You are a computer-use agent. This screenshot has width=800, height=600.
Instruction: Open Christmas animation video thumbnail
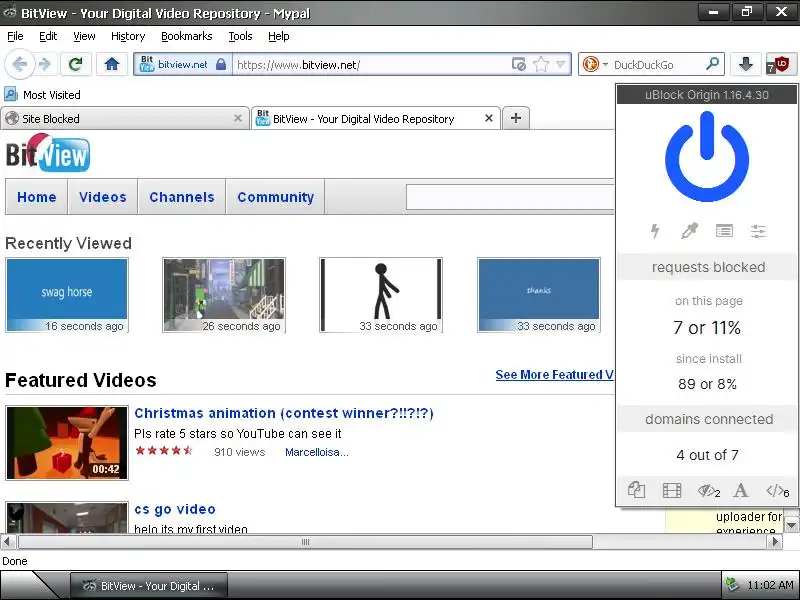pos(67,443)
